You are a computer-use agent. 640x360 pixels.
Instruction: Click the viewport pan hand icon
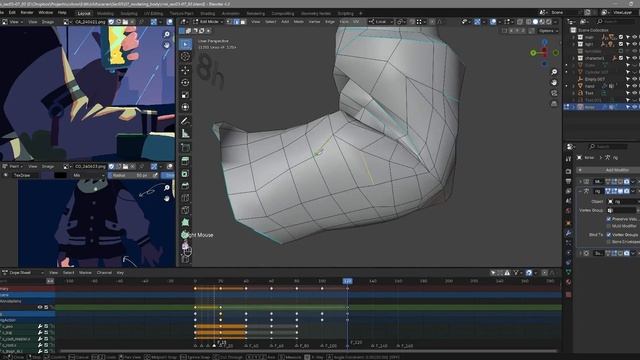554,82
